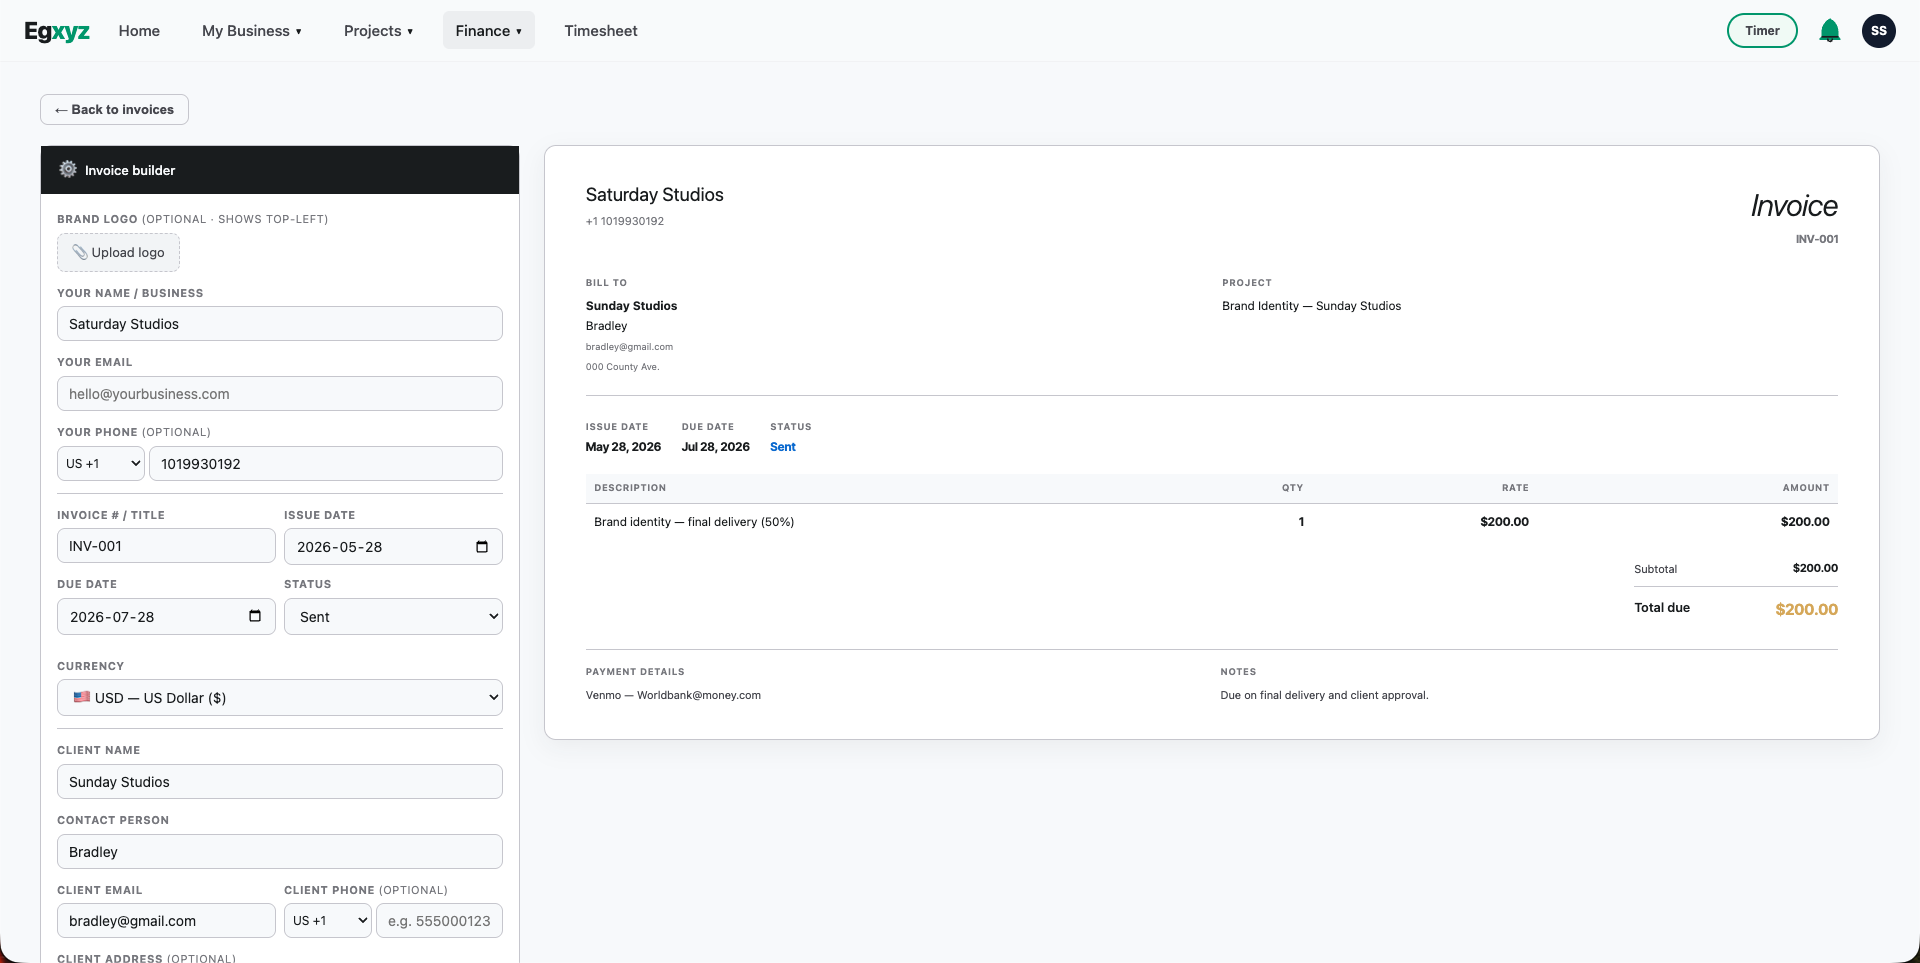Edit your phone number field
The image size is (1920, 963).
point(326,464)
